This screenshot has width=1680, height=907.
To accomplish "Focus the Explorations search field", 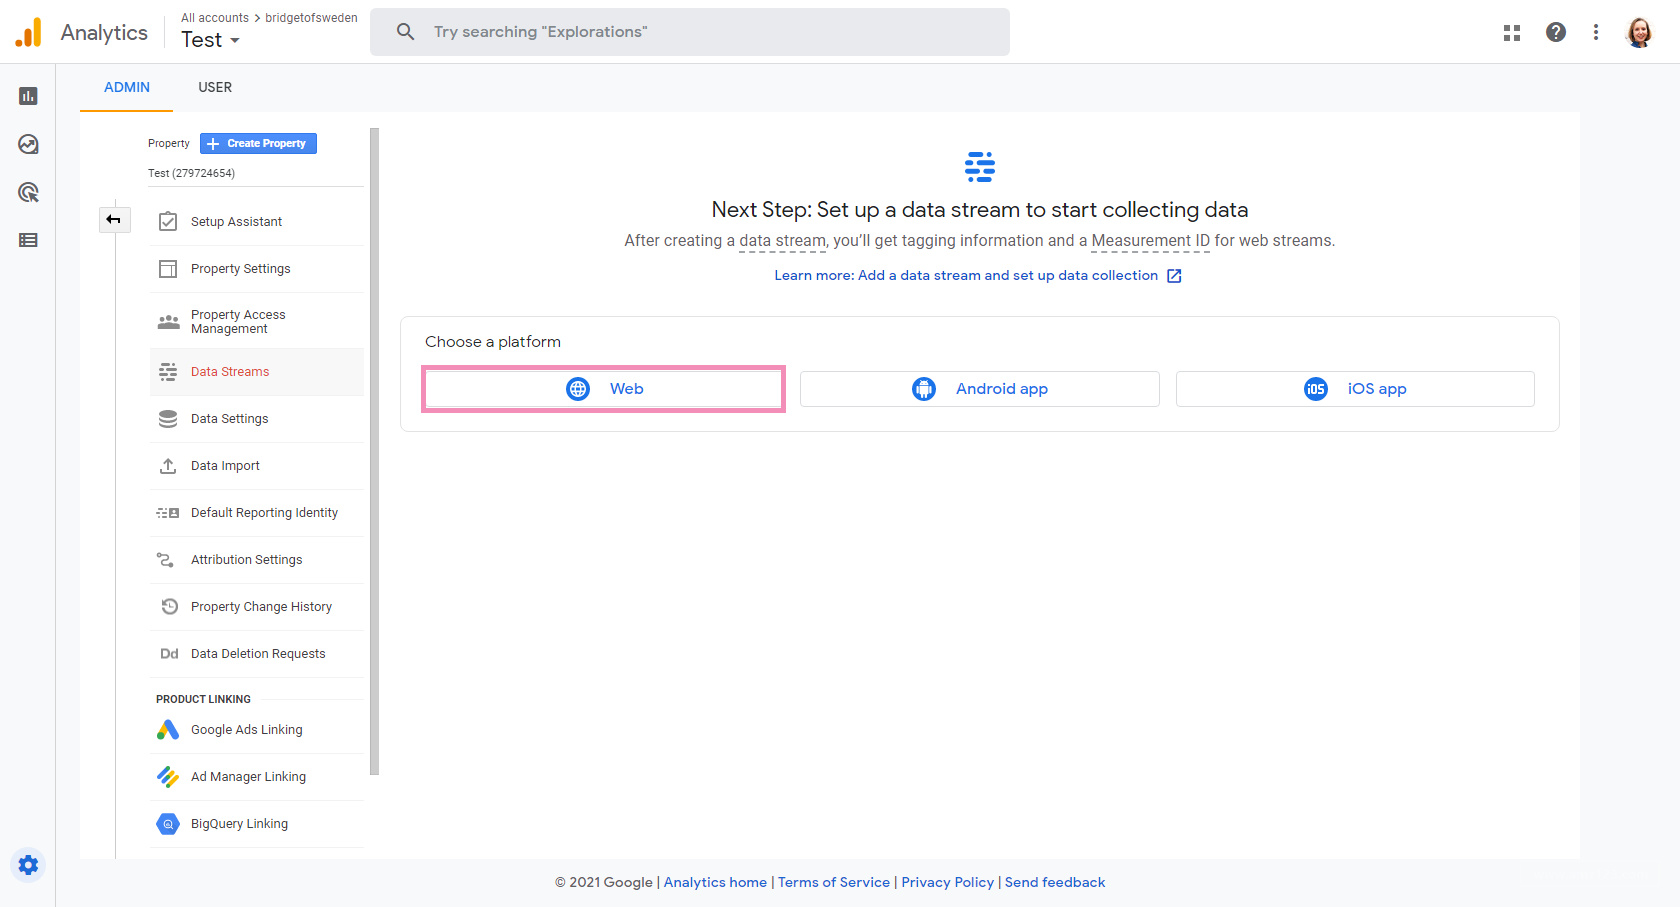I will pos(690,32).
